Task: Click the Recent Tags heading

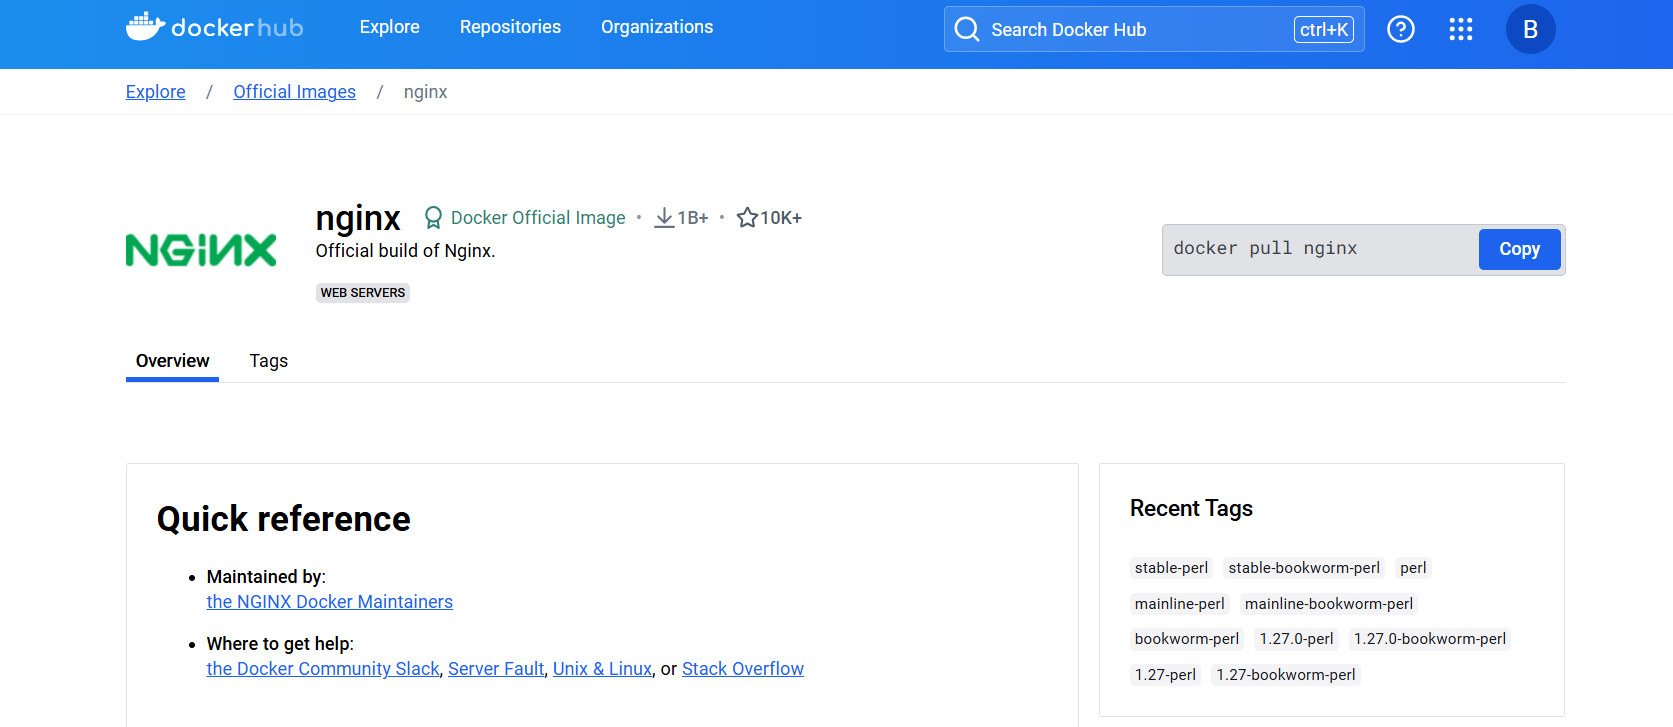Action: [1191, 508]
